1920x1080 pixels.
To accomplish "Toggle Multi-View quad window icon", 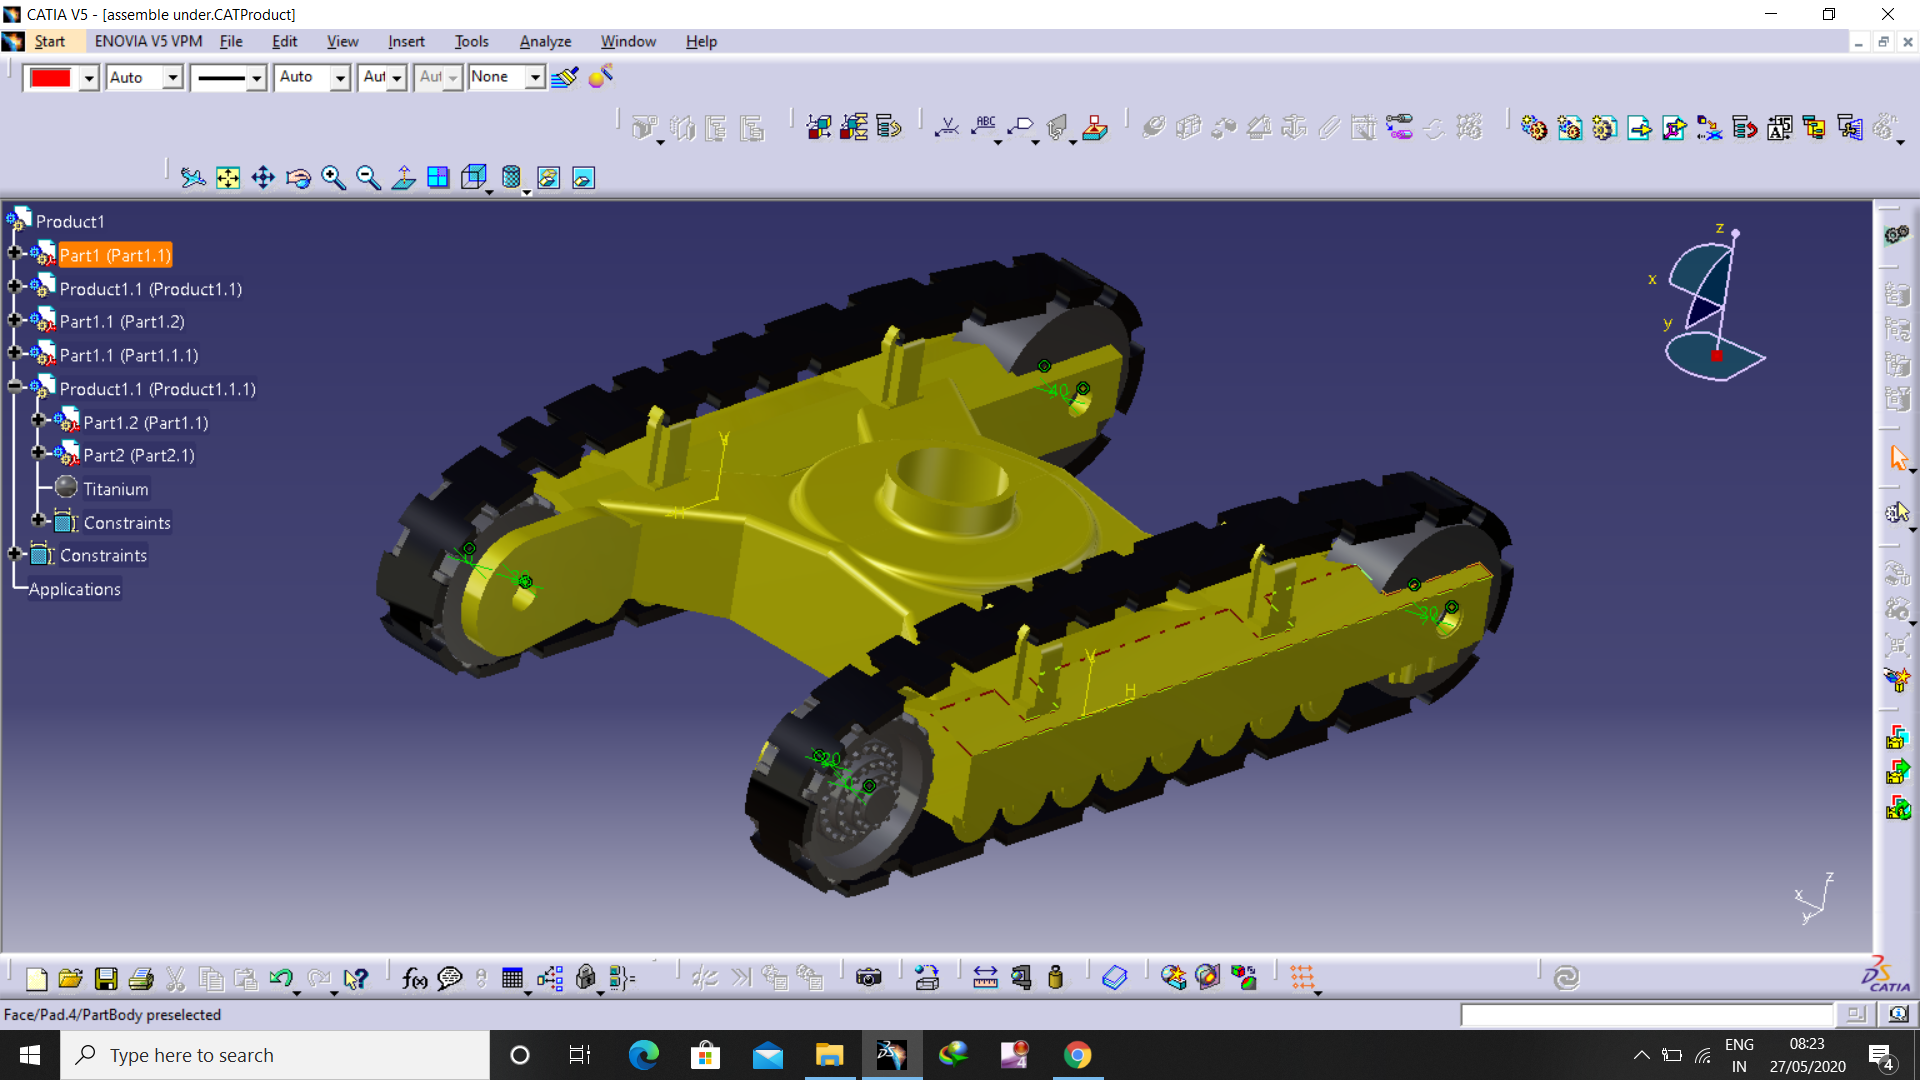I will point(438,178).
